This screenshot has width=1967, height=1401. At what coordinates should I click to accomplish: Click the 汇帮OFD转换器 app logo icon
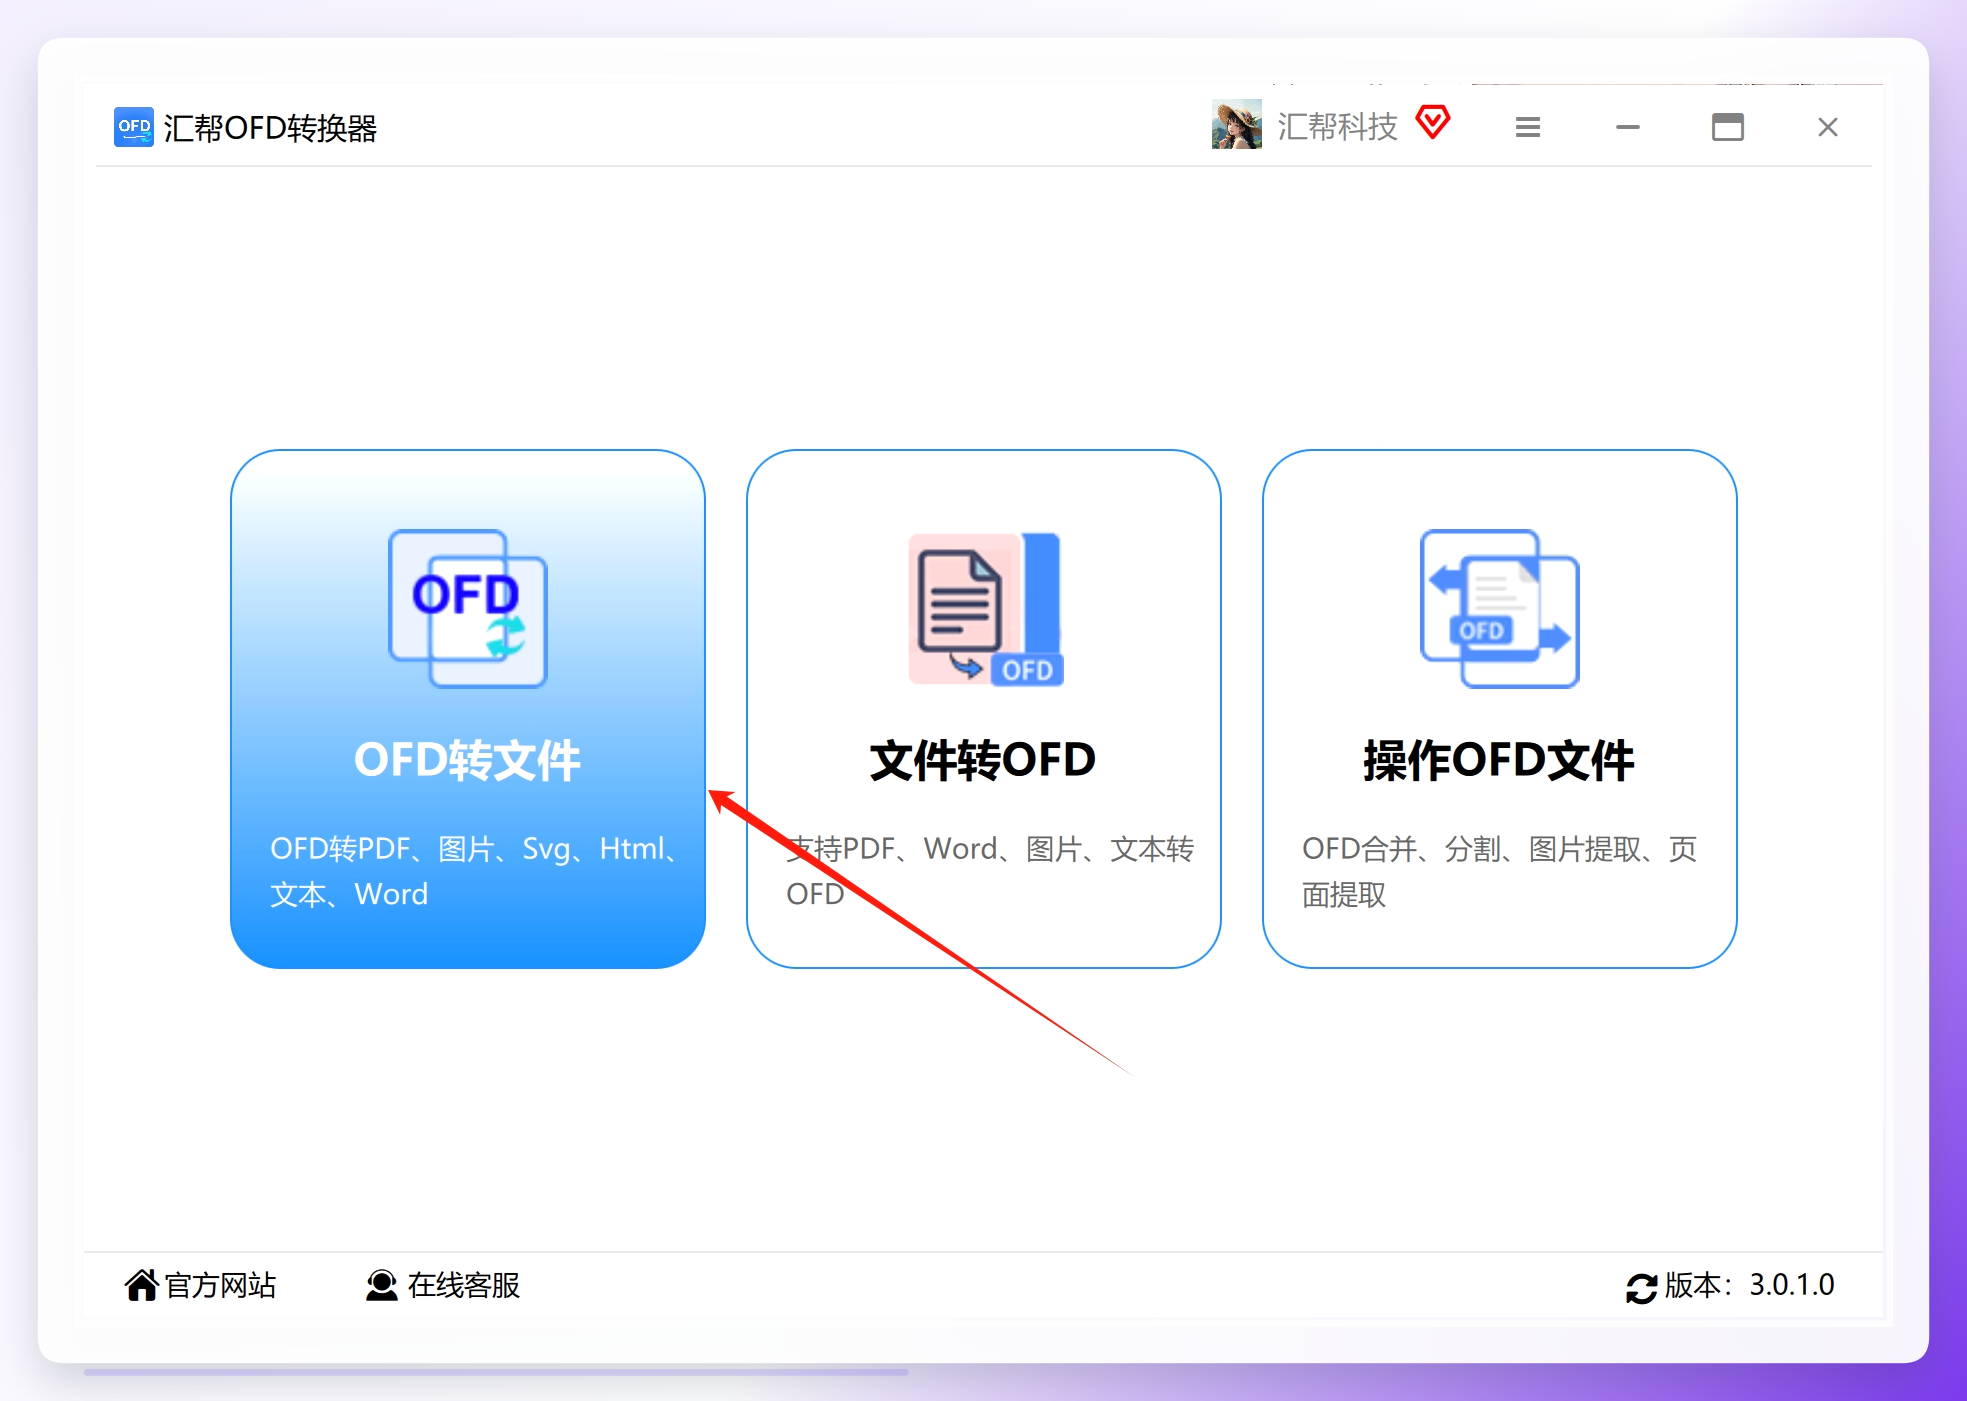(134, 127)
